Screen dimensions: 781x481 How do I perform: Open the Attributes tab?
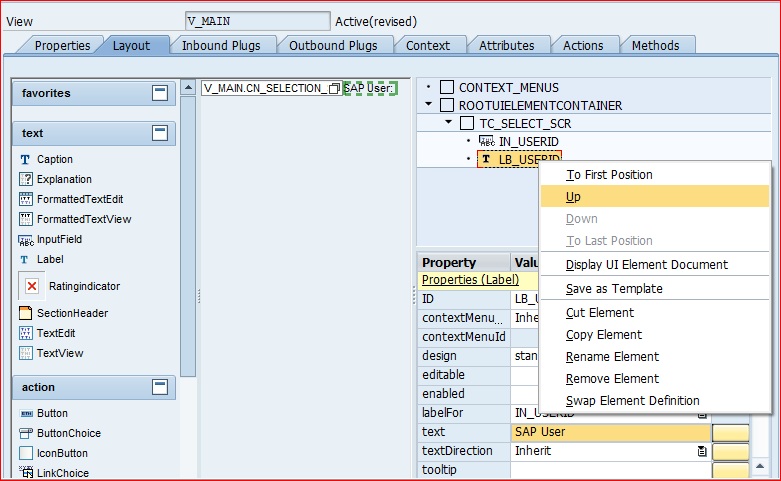click(x=507, y=45)
